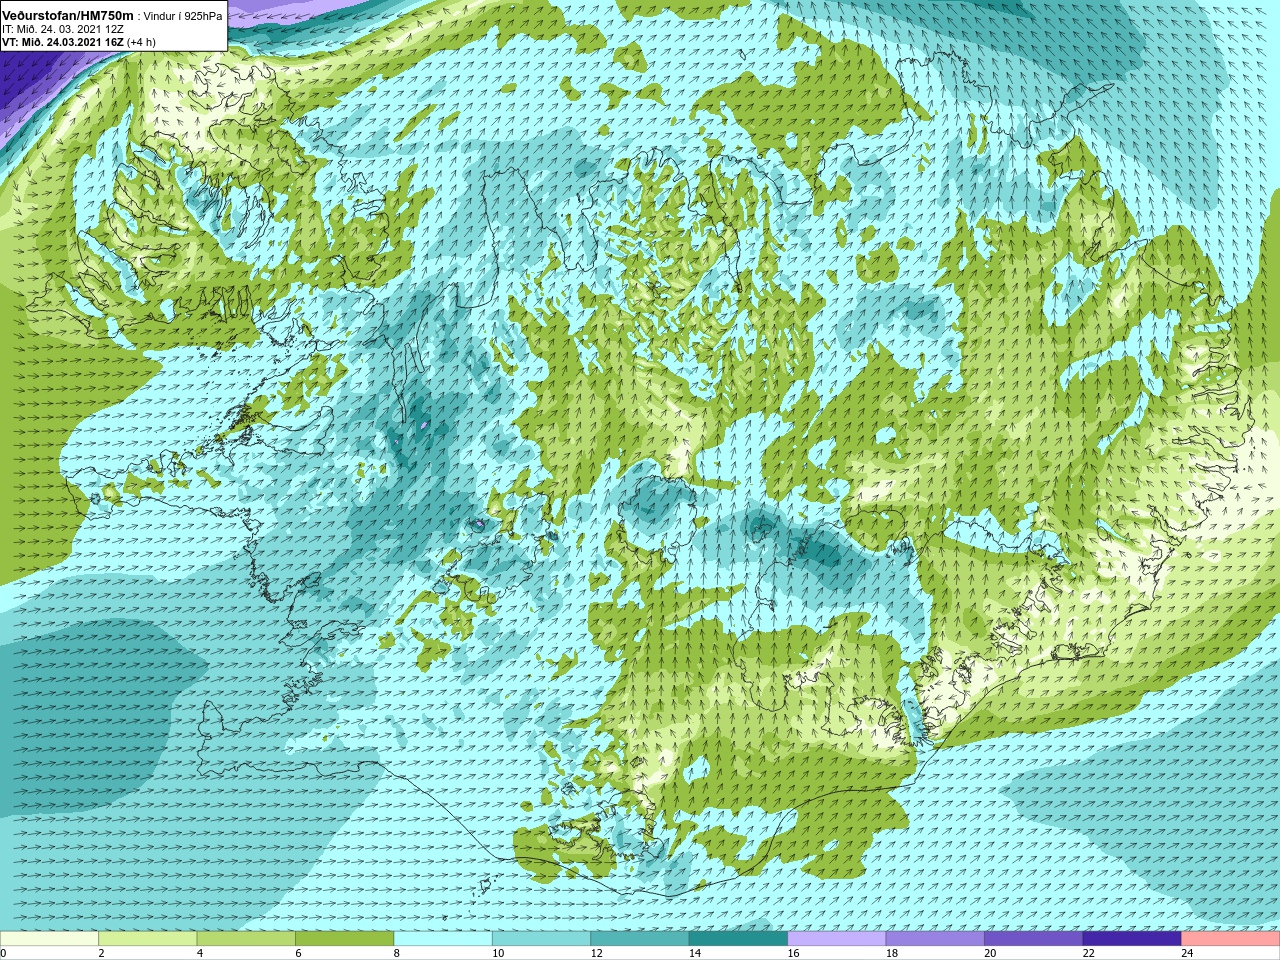Click the '(+4 h)' forecast offset text

pos(142,43)
